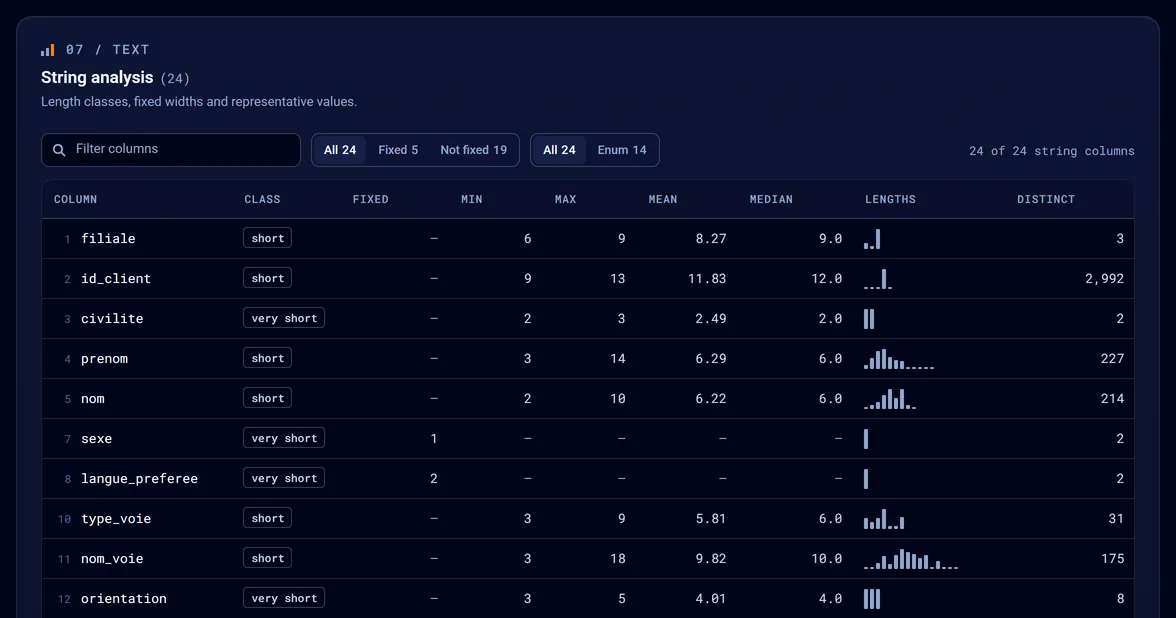Click the langue_preferee column name
This screenshot has height=618, width=1176.
tap(140, 478)
